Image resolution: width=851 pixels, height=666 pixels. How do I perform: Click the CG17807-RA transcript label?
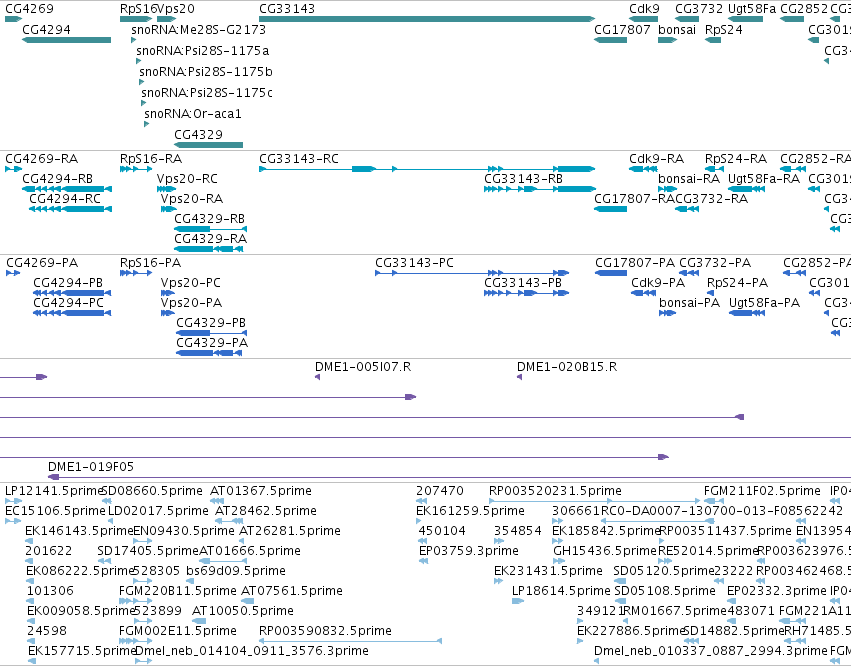coord(634,199)
